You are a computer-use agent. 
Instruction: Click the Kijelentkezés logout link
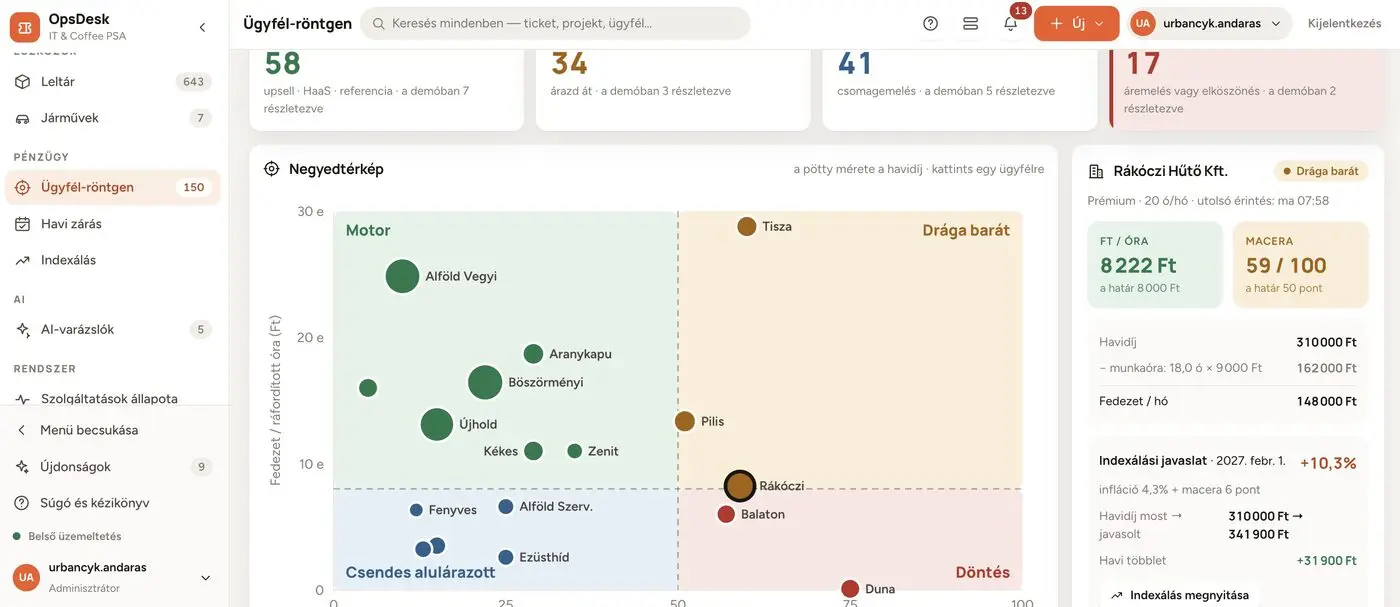click(x=1344, y=23)
